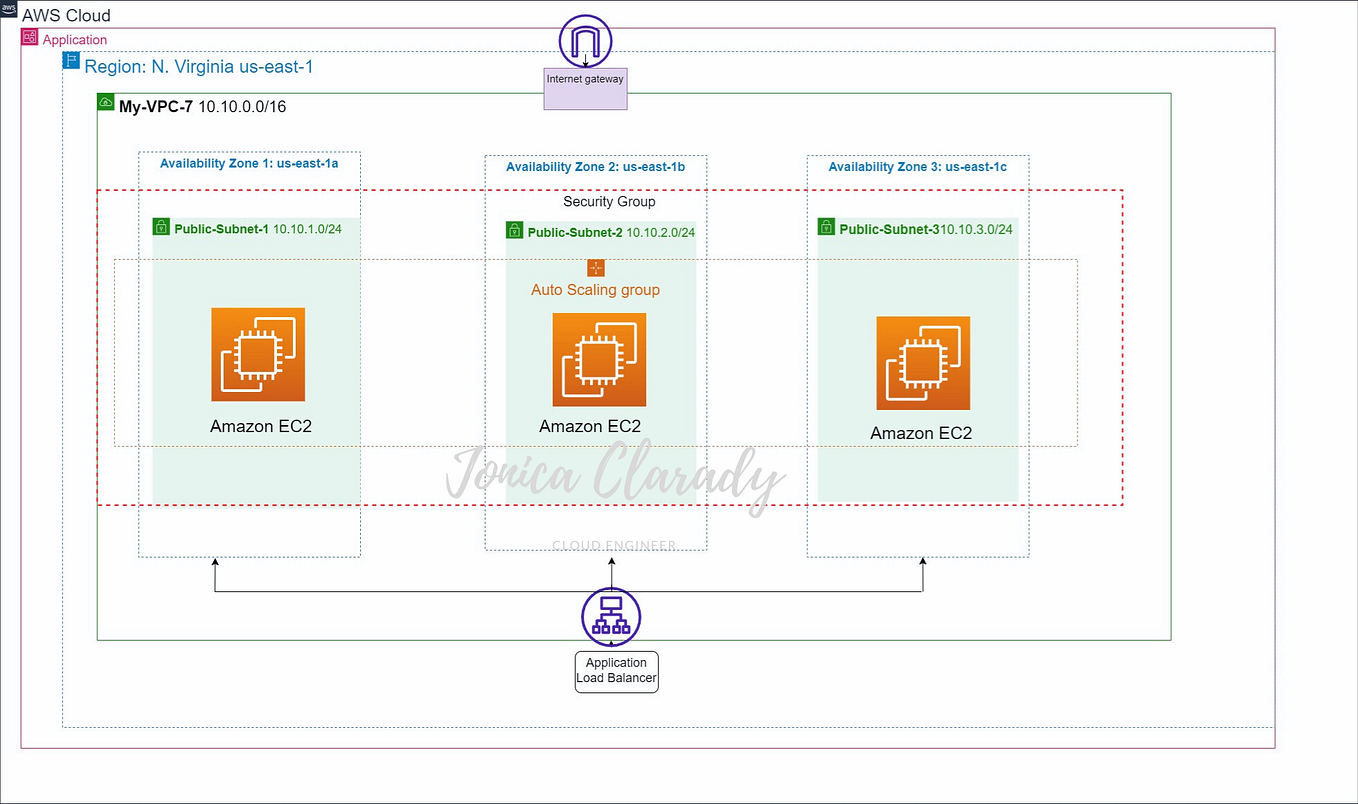Click the My-VPC-7 10.10.0.0/16 label

pyautogui.click(x=203, y=106)
